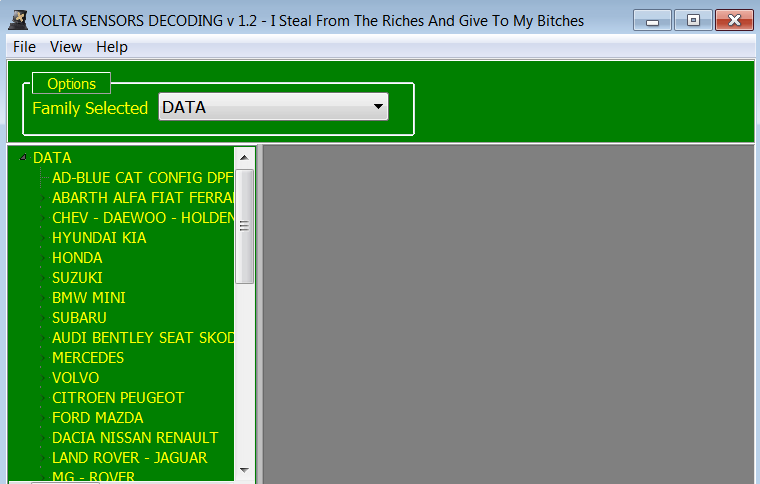
Task: Select BMW MINI tree item
Action: coord(89,297)
